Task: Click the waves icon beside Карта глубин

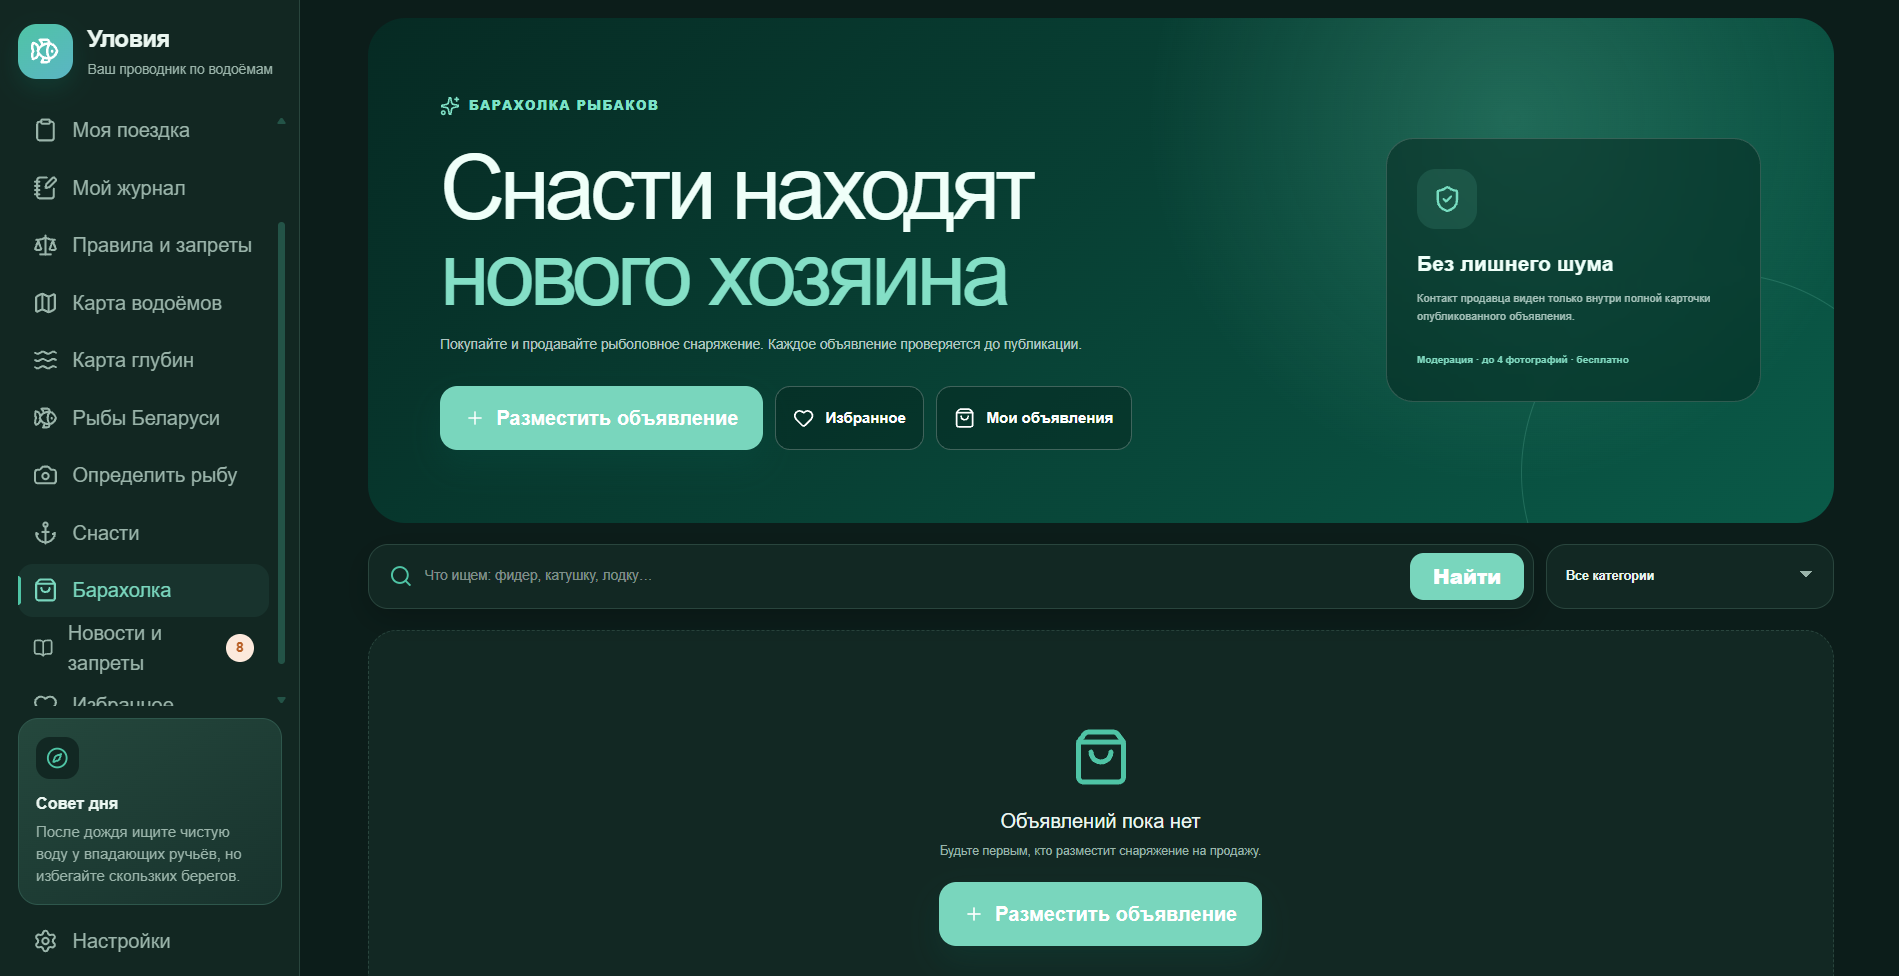Action: [x=45, y=360]
